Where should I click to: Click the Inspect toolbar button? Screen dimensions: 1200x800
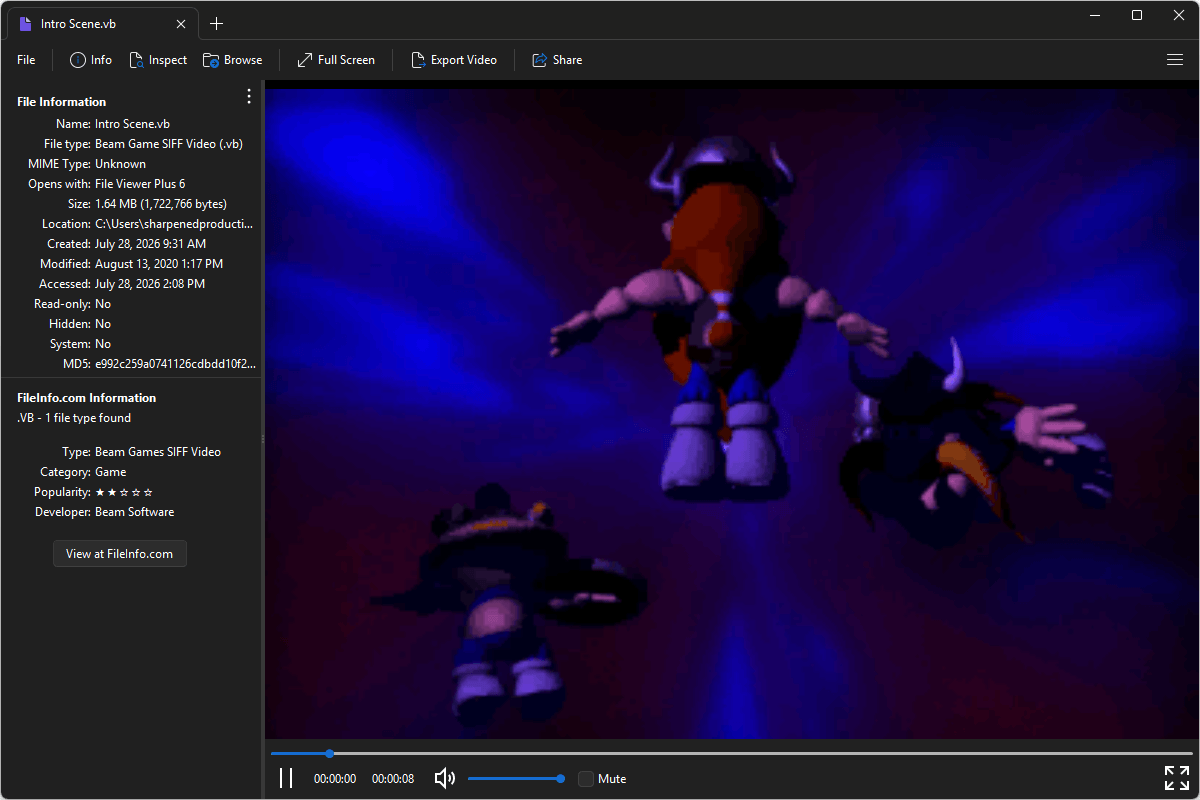pyautogui.click(x=158, y=60)
